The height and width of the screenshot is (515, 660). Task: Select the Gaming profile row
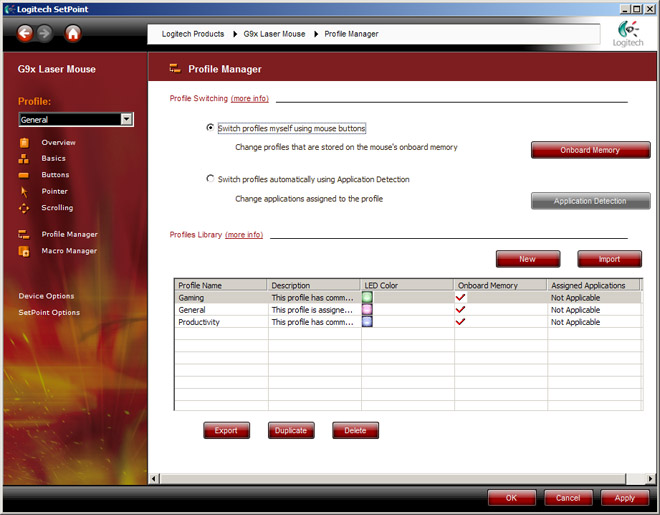(x=408, y=297)
